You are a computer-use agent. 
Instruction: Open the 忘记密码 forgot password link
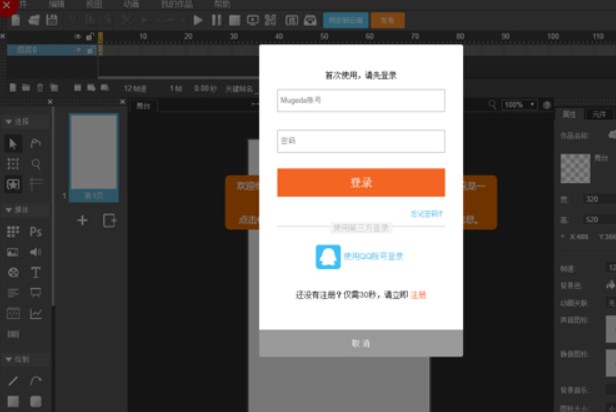(427, 214)
